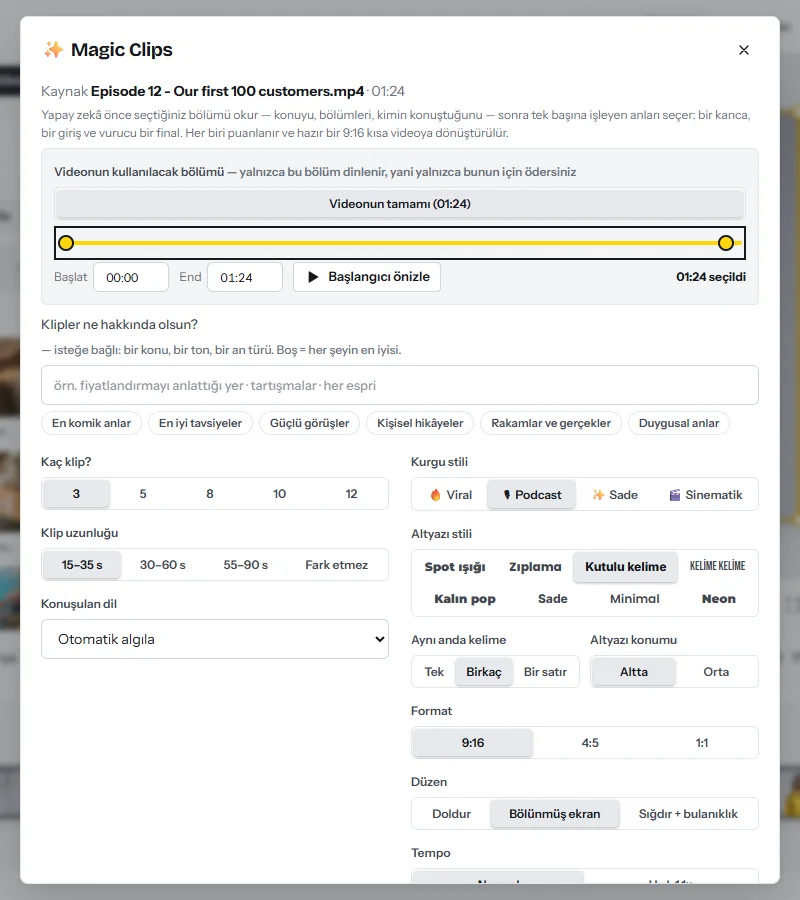Select Tek words at once
This screenshot has width=800, height=900.
click(434, 672)
